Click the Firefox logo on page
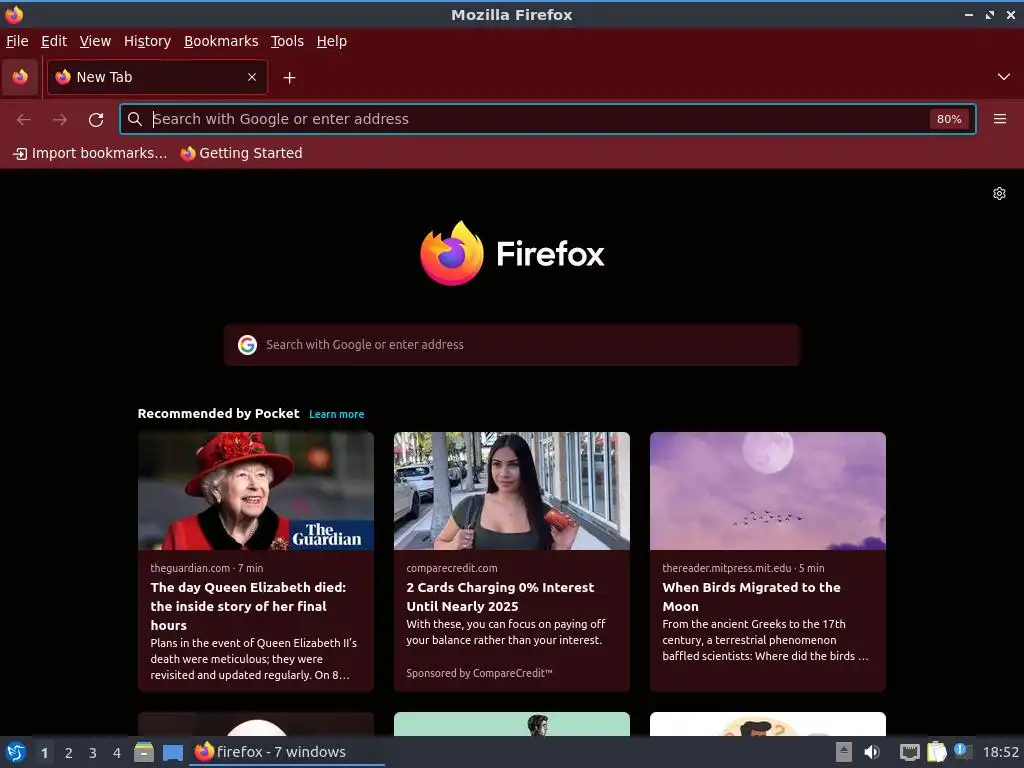Screen dimensions: 1024x768 tap(512, 253)
